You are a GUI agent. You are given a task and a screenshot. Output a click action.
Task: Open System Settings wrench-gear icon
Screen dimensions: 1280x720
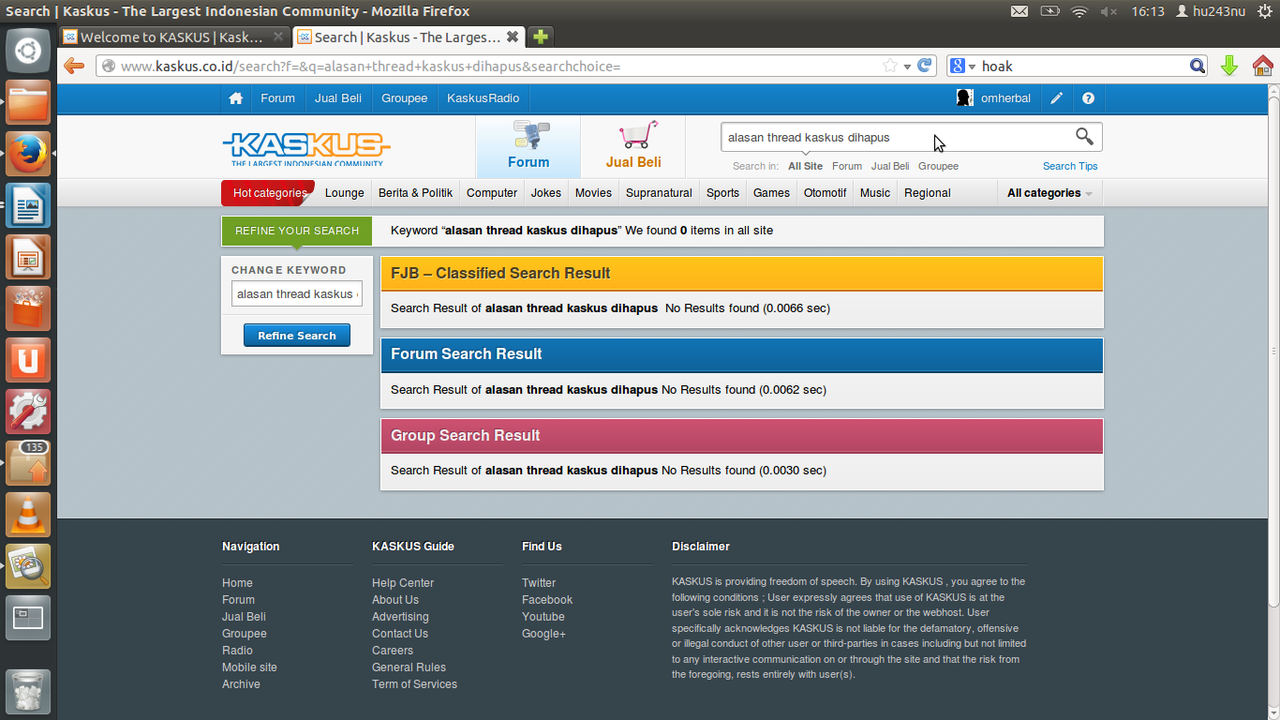coord(28,412)
